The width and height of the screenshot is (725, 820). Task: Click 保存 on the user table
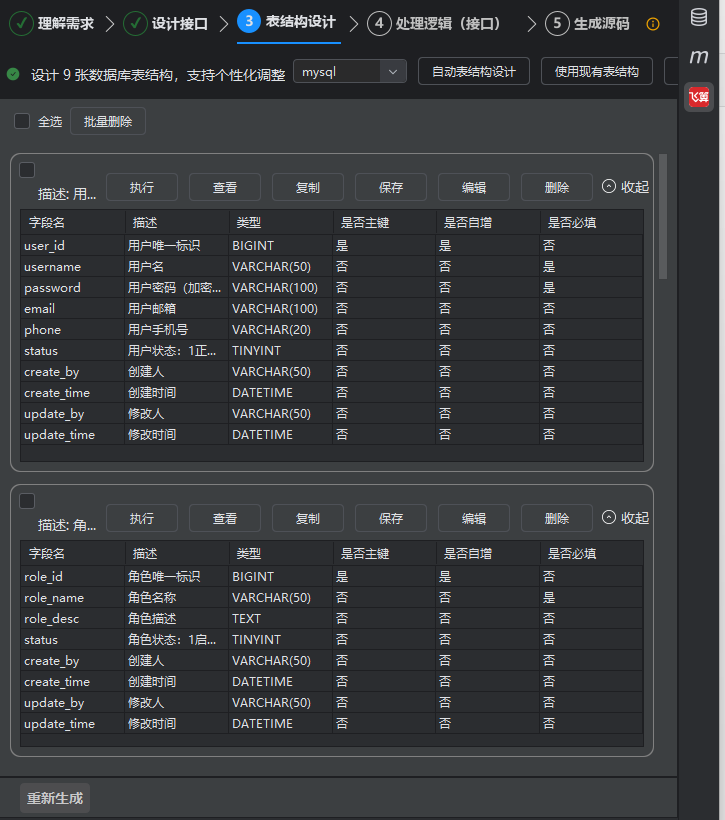pos(391,187)
